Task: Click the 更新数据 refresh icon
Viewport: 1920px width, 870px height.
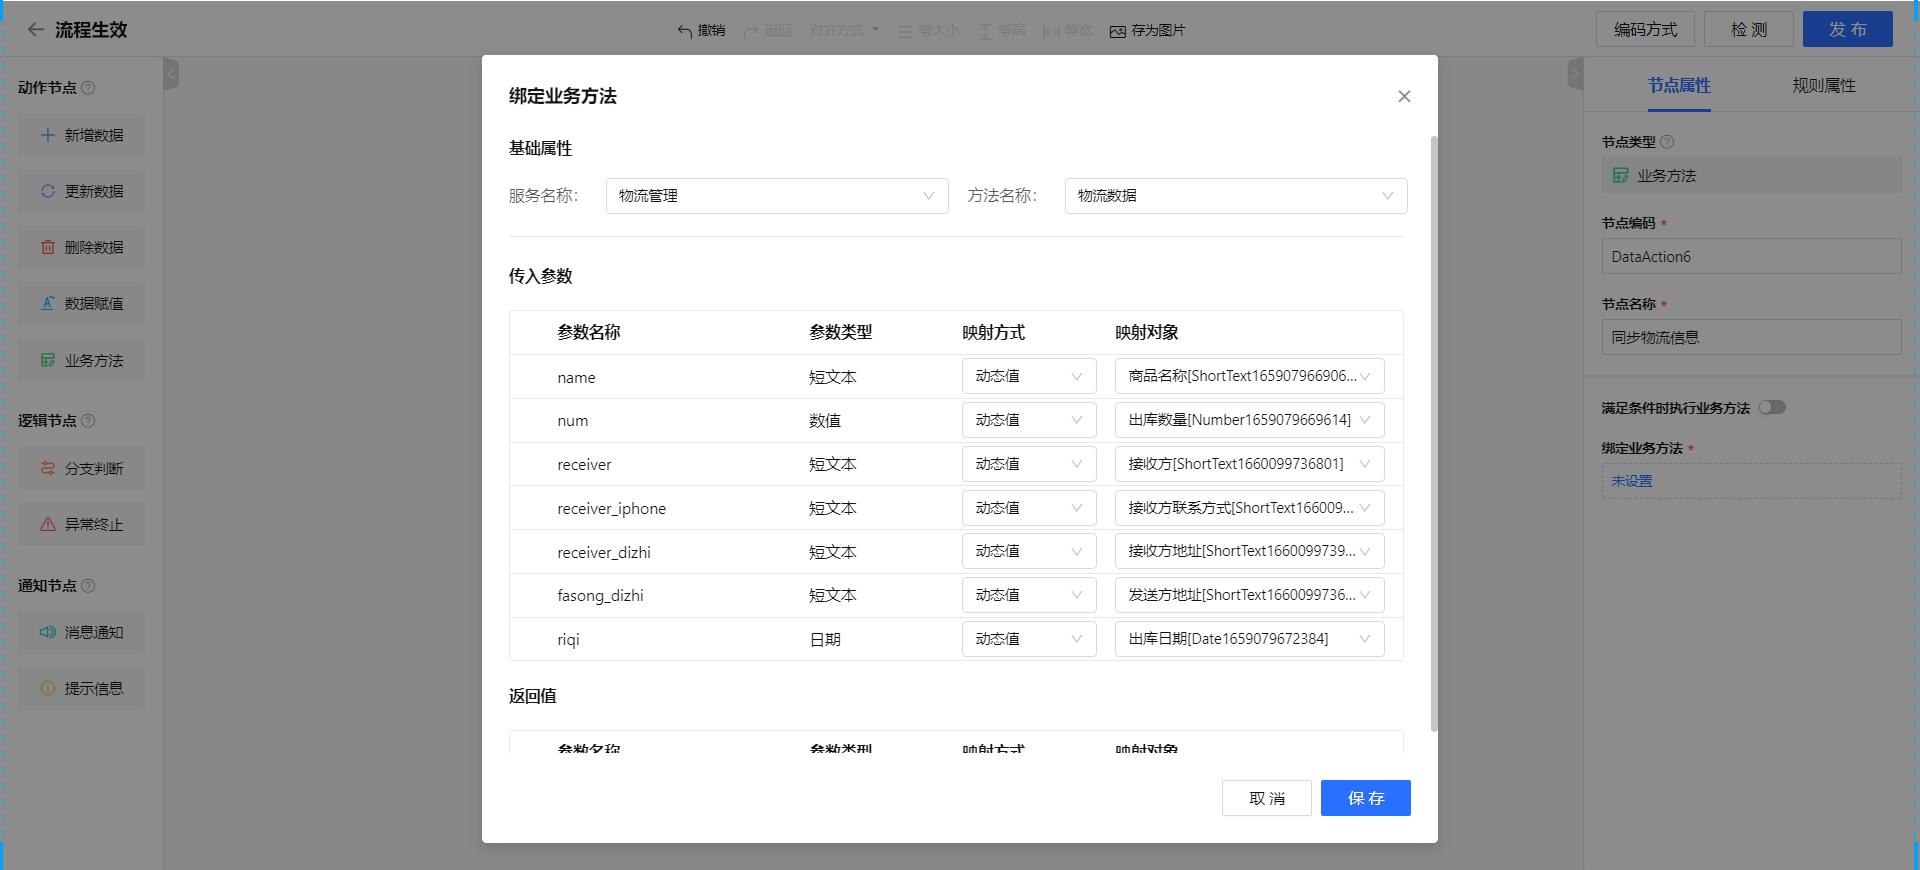Action: click(x=47, y=191)
